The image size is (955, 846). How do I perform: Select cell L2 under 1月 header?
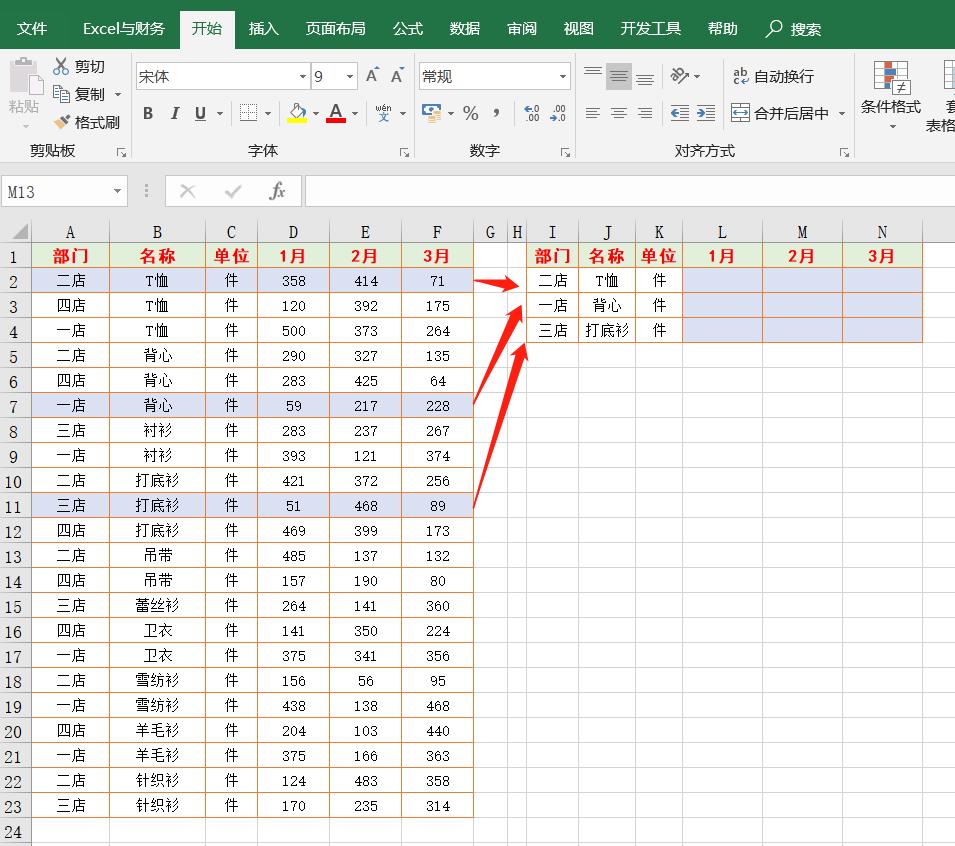tap(722, 280)
